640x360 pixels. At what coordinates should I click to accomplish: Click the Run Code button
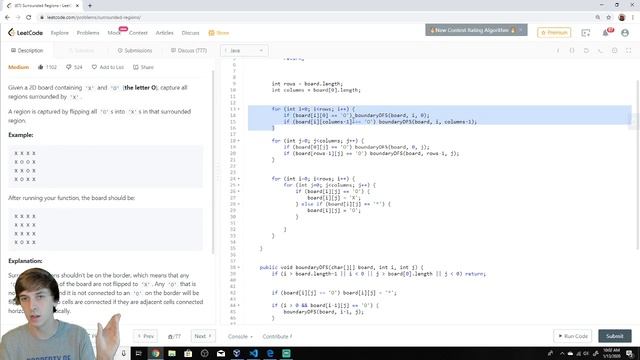pos(573,336)
